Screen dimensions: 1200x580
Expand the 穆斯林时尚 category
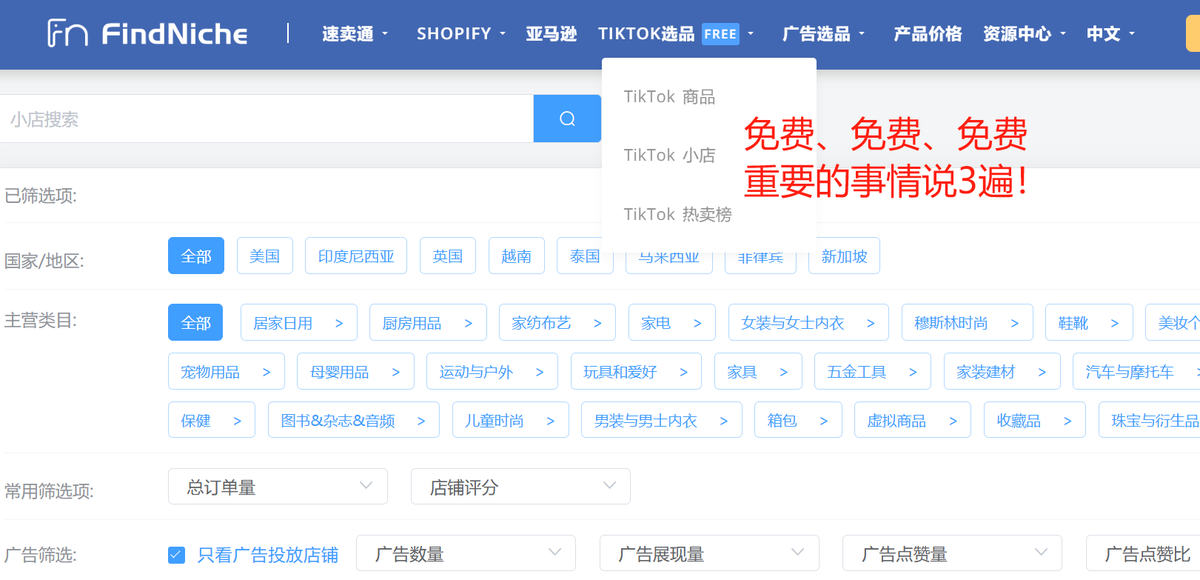tap(967, 323)
